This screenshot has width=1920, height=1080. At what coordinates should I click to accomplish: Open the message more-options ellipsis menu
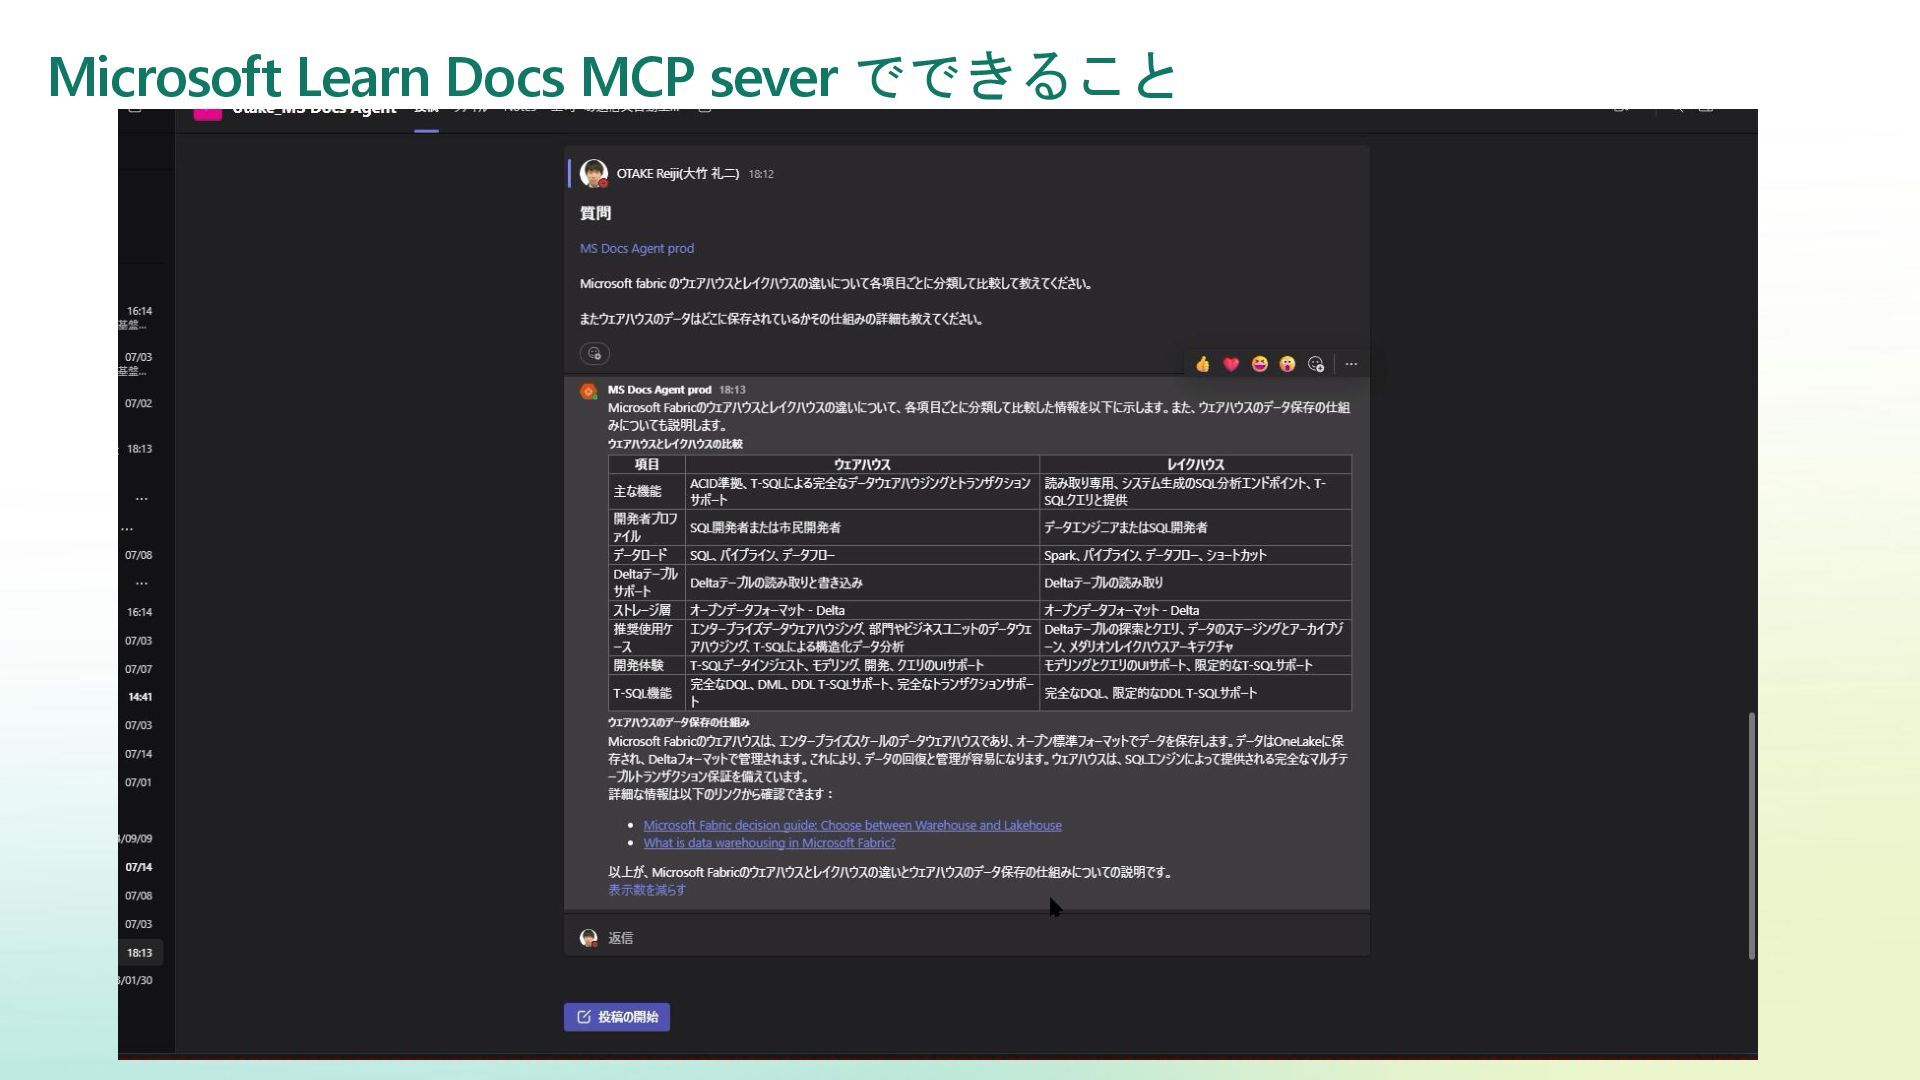tap(1351, 364)
